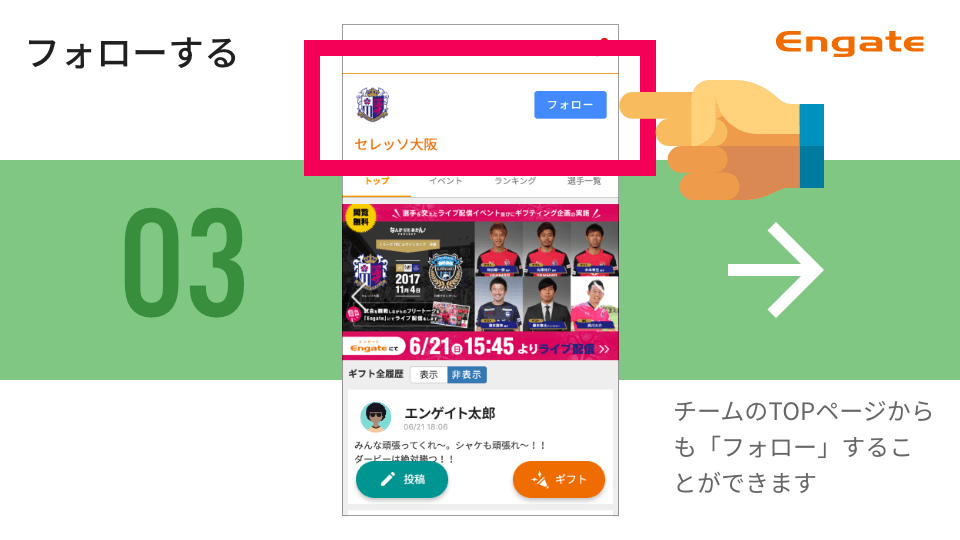Click the blue フォロー button

(x=570, y=105)
